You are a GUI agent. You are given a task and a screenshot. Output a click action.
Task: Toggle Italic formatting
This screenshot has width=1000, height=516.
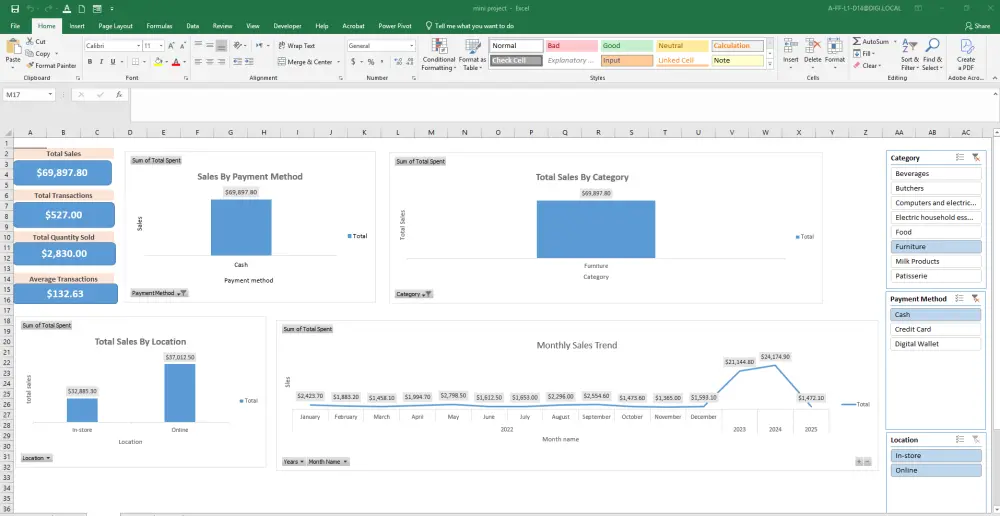coord(101,62)
